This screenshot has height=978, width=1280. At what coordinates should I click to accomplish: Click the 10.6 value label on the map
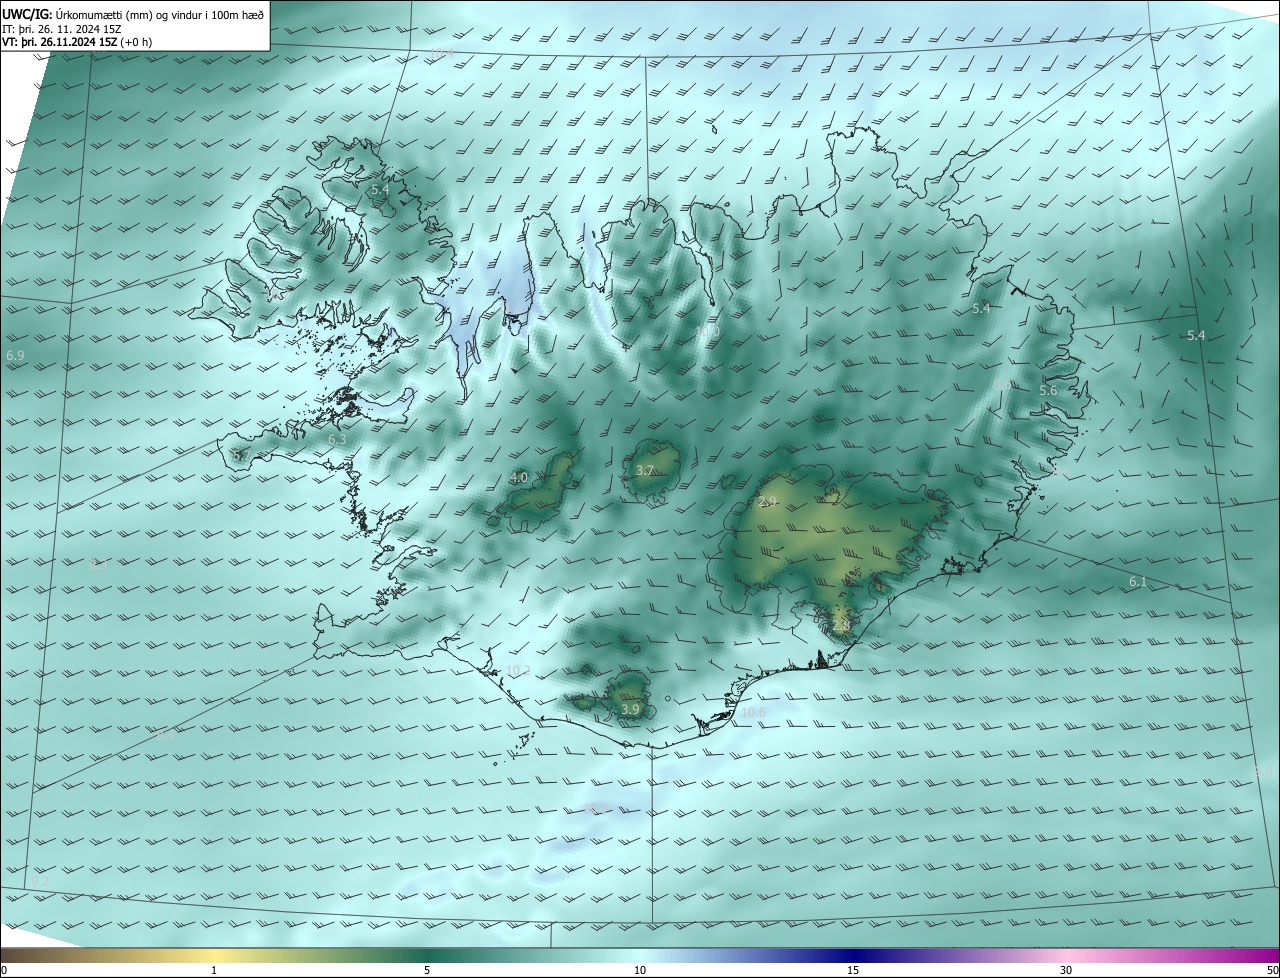tap(753, 713)
